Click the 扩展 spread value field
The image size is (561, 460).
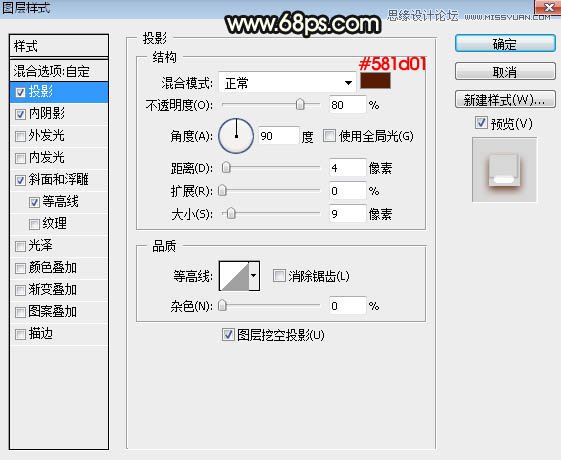point(347,191)
